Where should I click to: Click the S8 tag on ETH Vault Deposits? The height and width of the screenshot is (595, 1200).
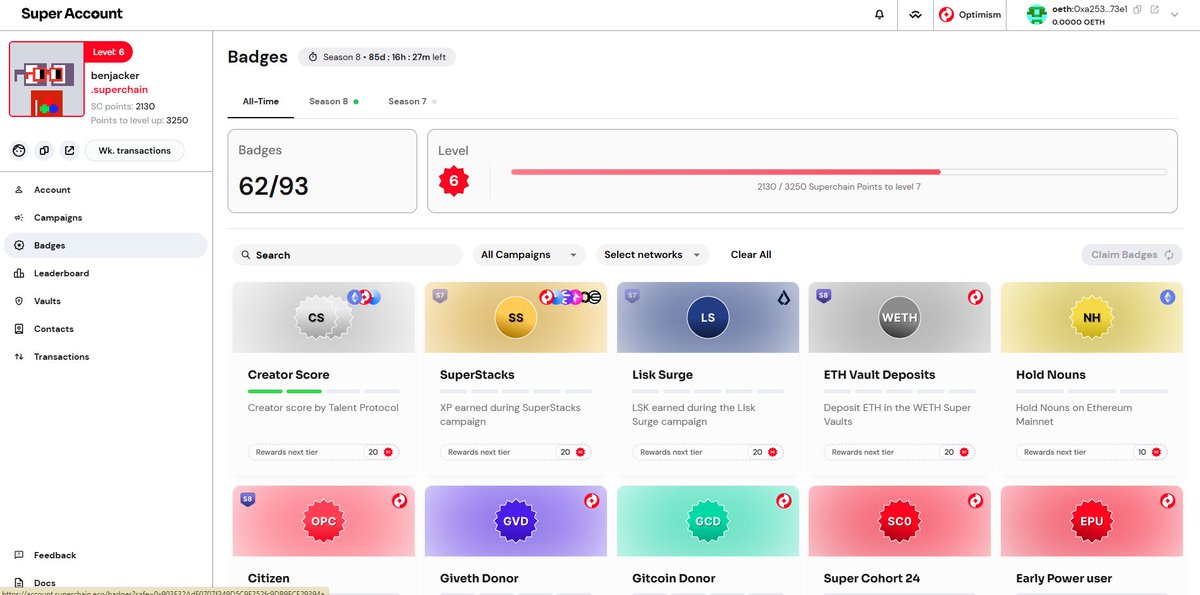824,296
